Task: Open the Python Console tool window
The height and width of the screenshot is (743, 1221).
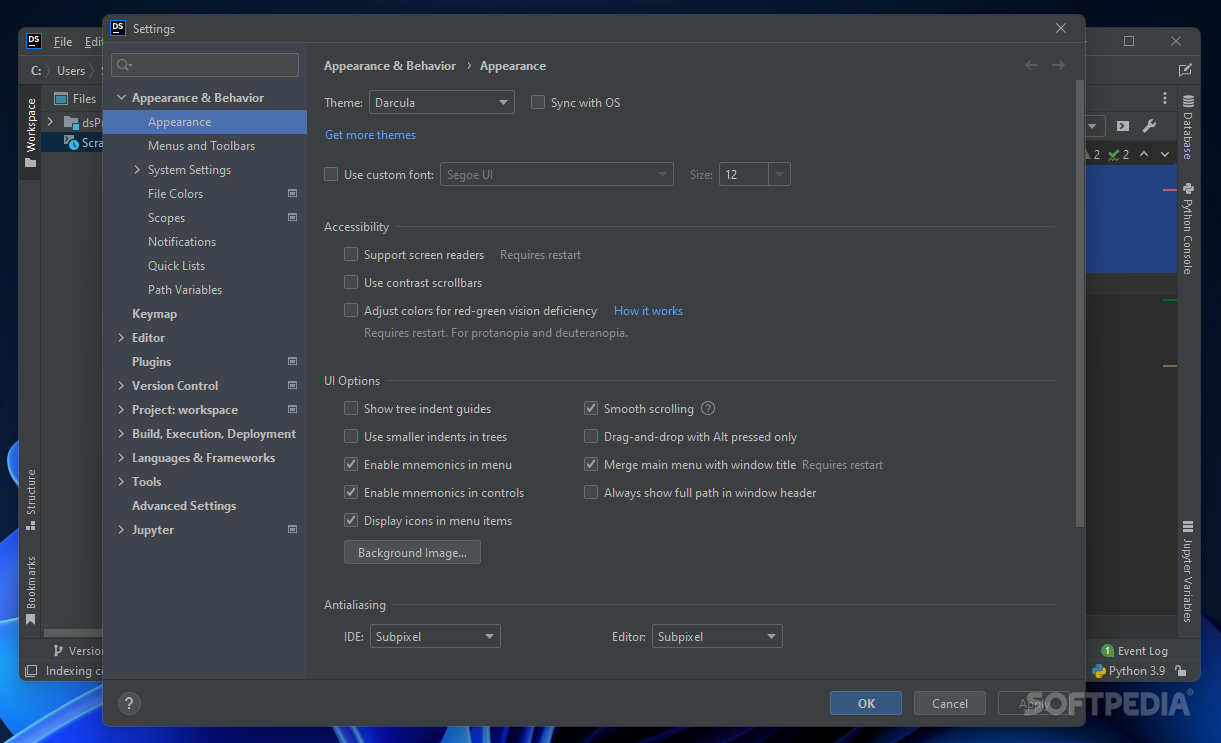Action: (x=1188, y=228)
